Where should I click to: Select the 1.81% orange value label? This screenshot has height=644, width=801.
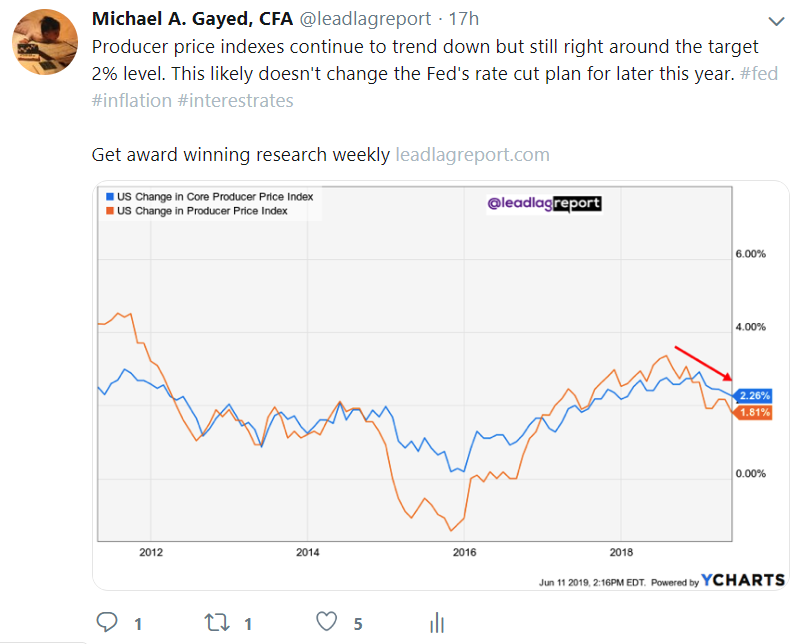click(755, 412)
